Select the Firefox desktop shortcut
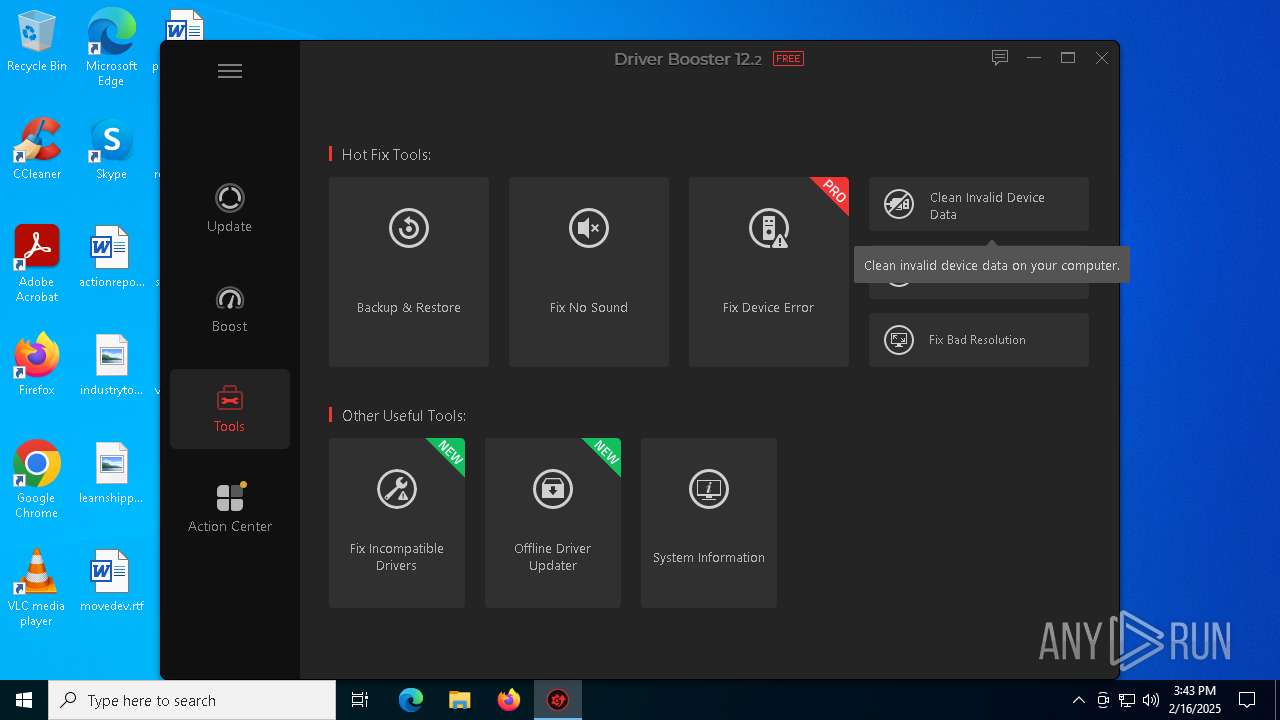 (x=37, y=365)
